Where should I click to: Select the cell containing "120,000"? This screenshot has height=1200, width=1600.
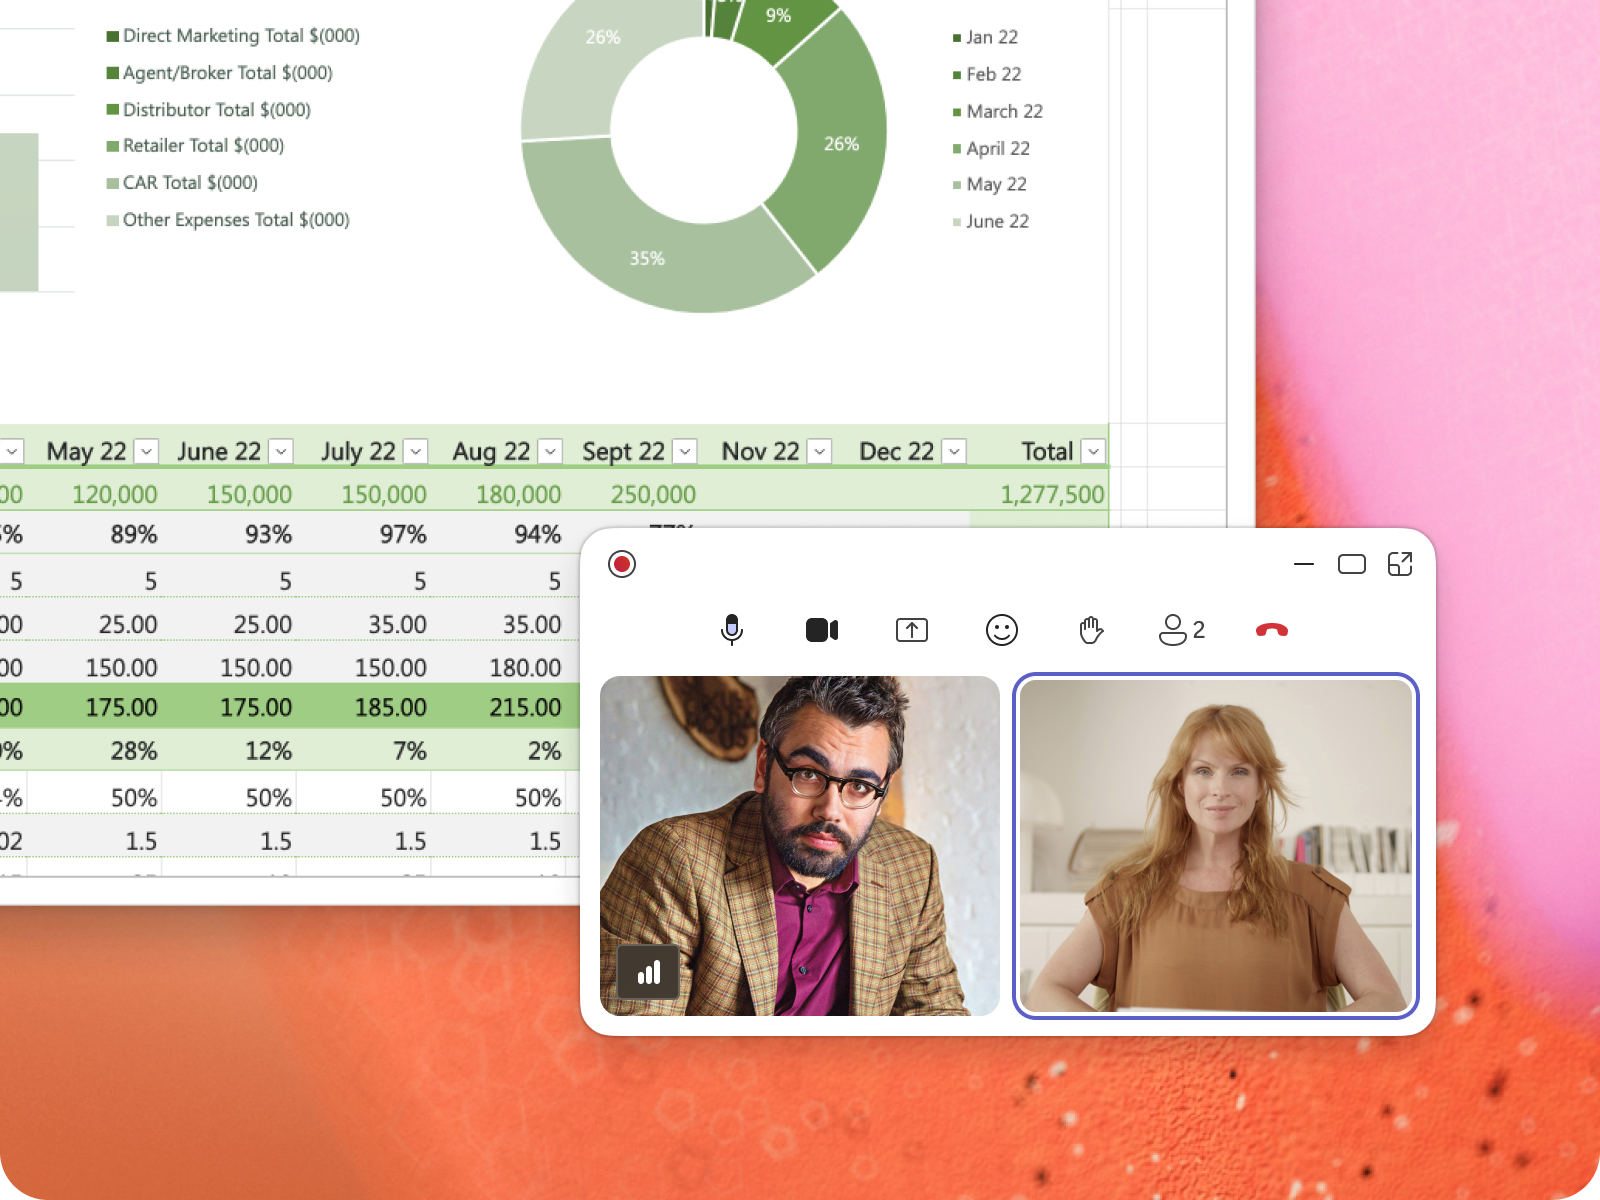[x=114, y=494]
